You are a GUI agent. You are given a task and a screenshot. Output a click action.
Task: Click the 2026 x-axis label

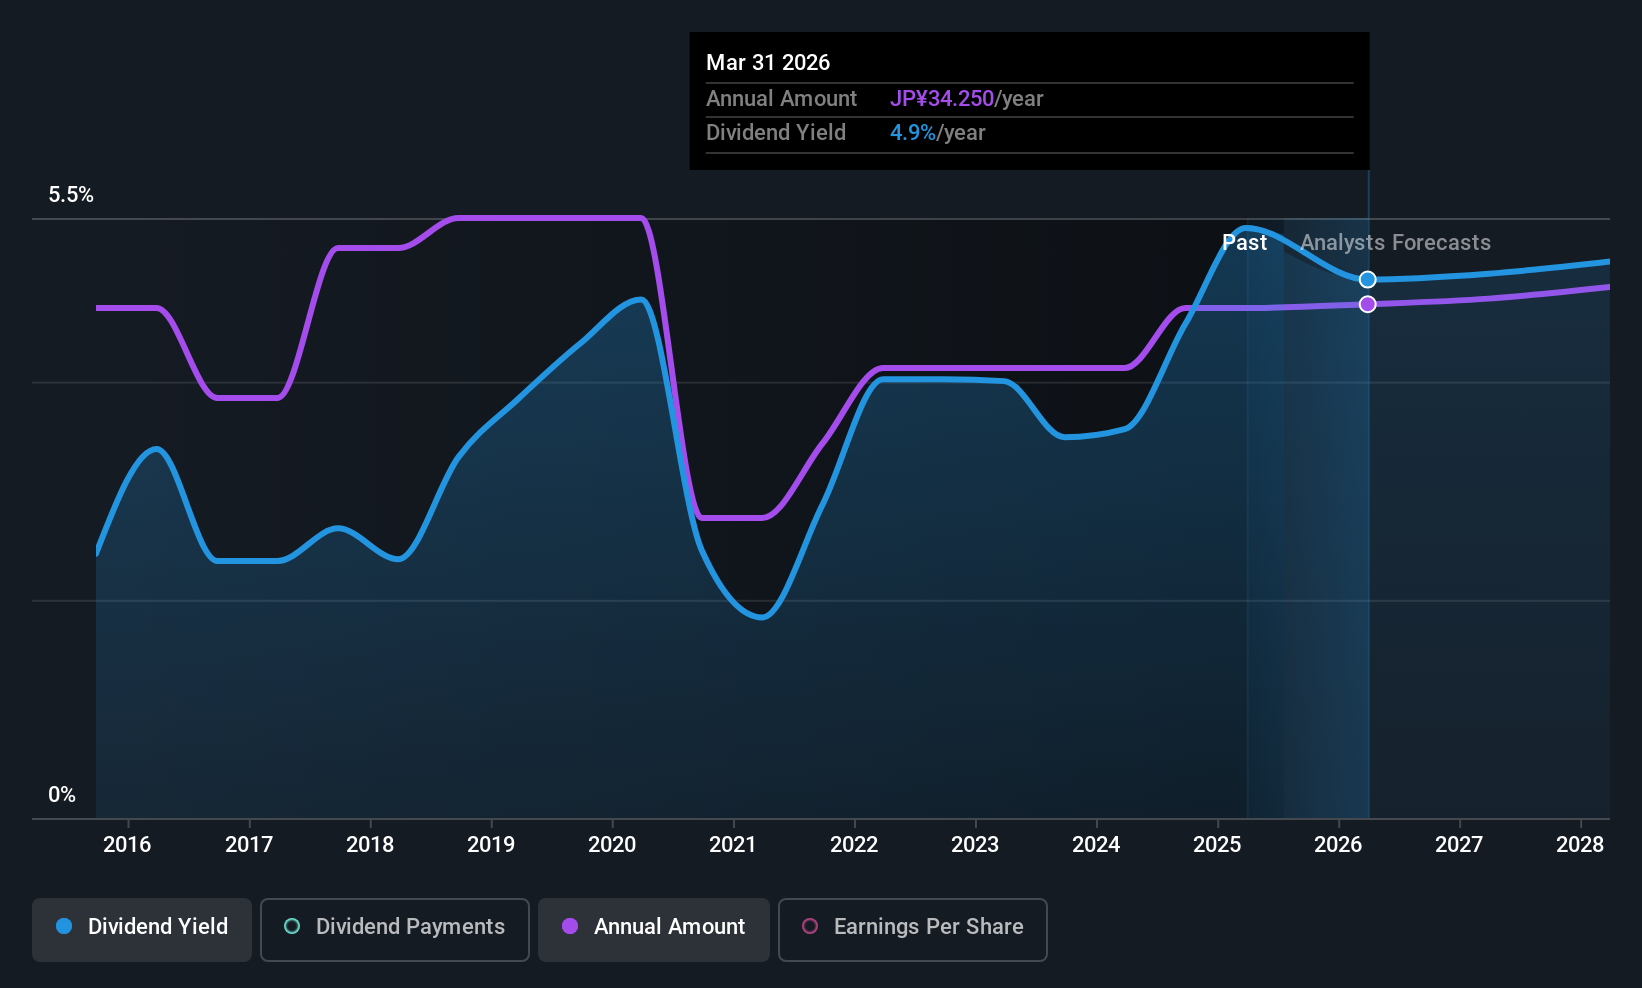1338,845
